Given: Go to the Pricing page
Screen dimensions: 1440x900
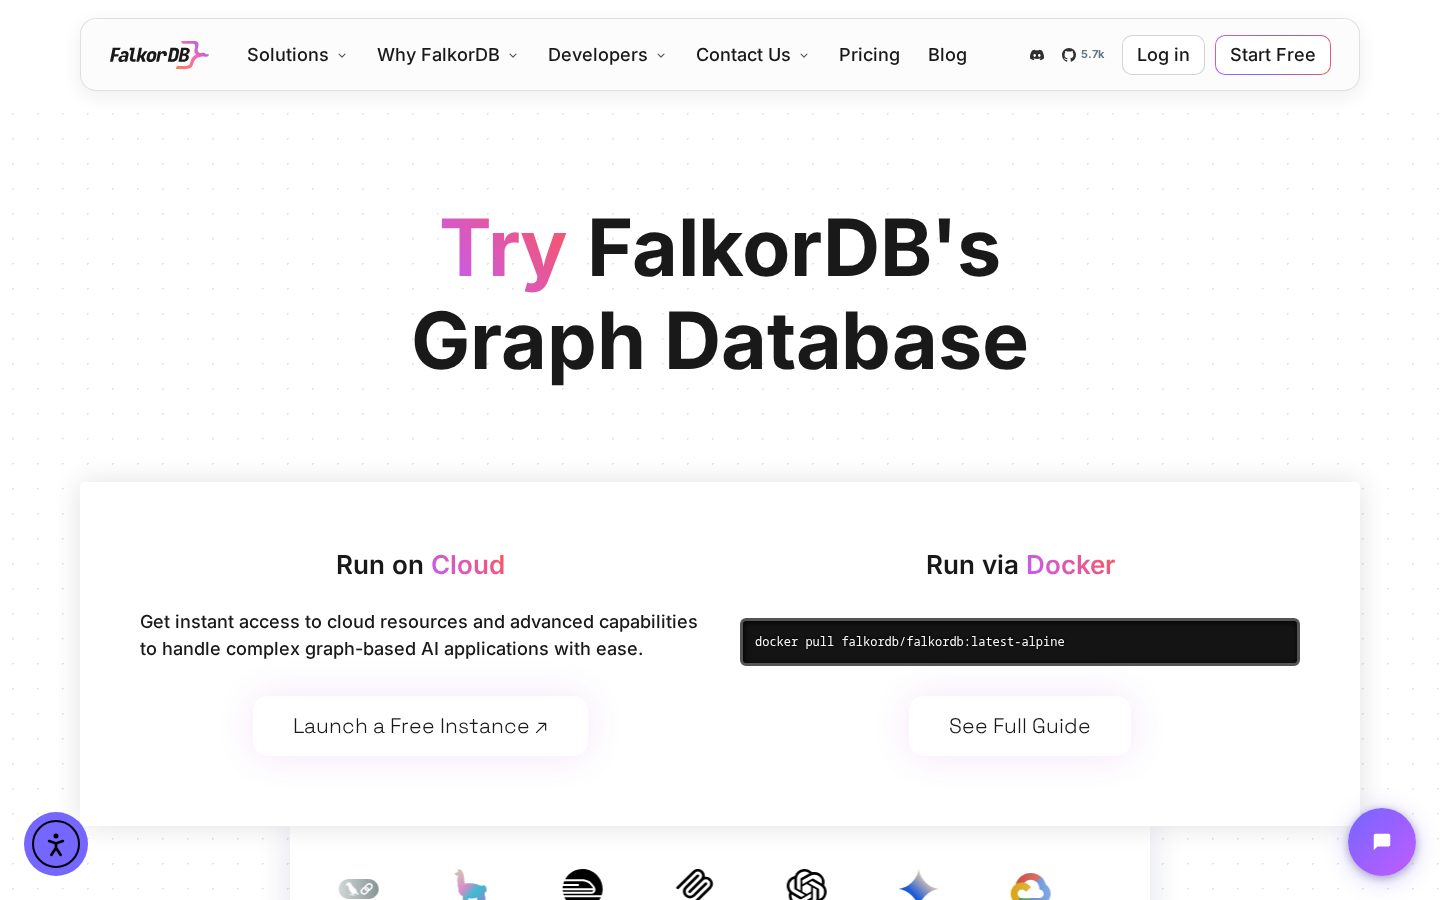Looking at the screenshot, I should 869,55.
